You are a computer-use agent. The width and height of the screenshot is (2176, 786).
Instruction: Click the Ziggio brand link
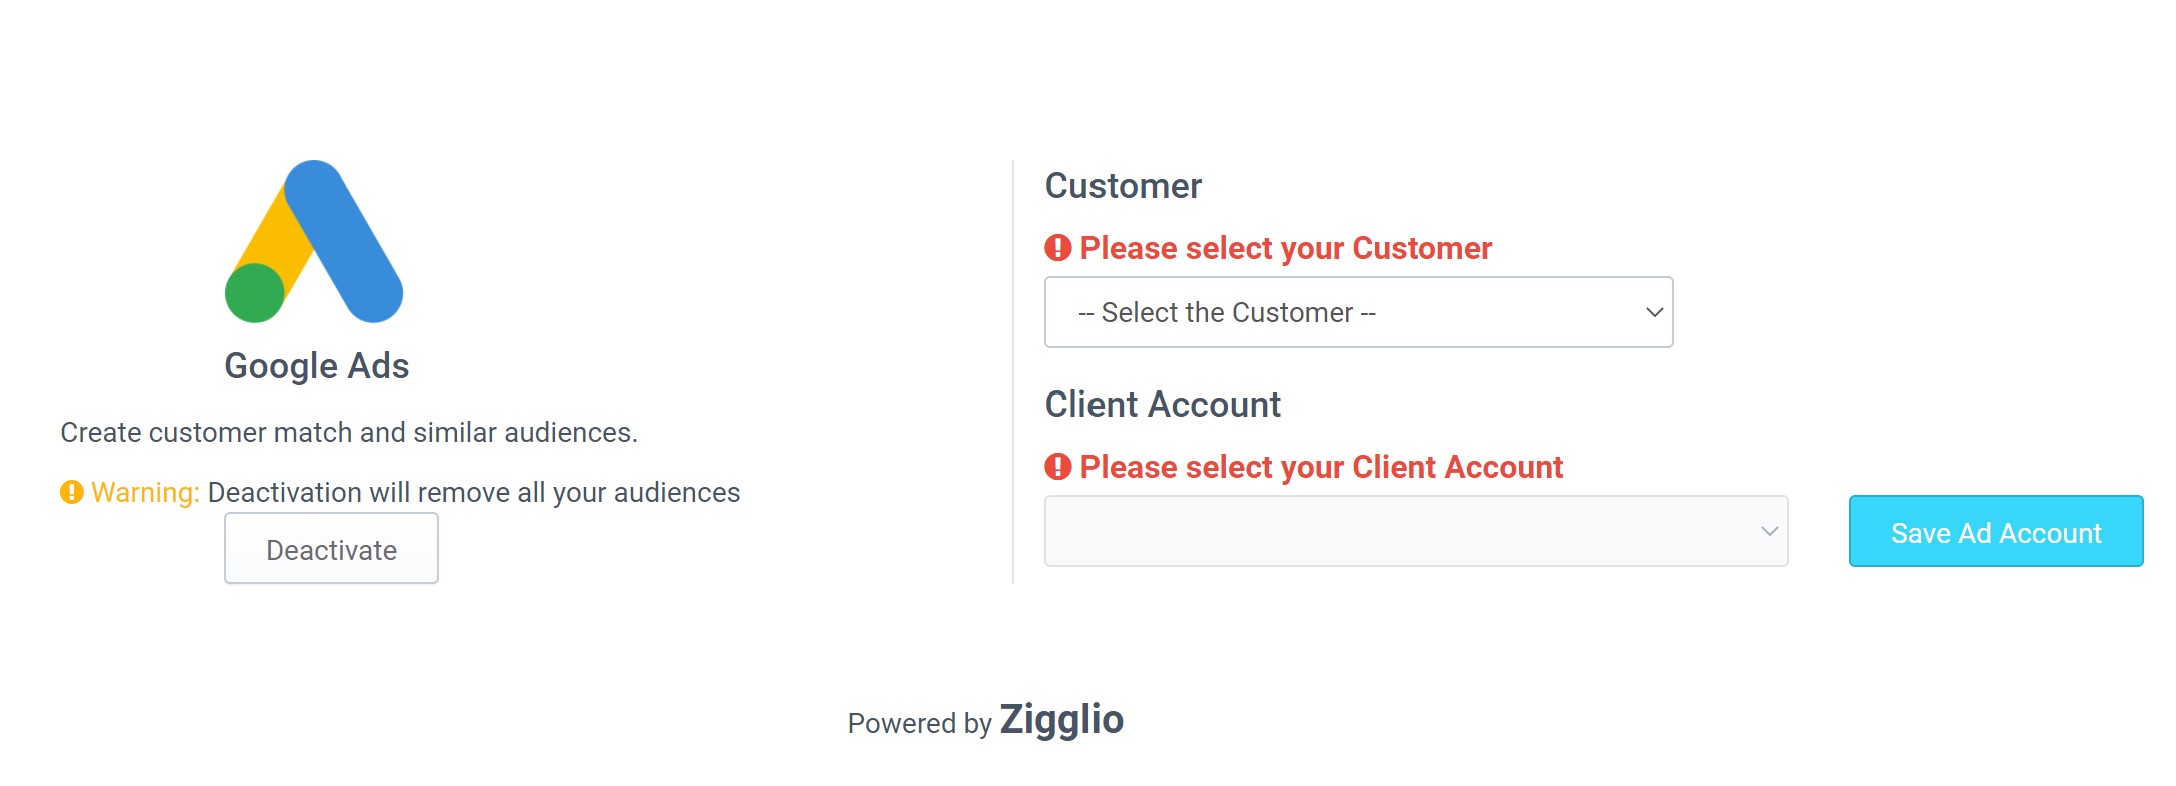[x=1061, y=720]
